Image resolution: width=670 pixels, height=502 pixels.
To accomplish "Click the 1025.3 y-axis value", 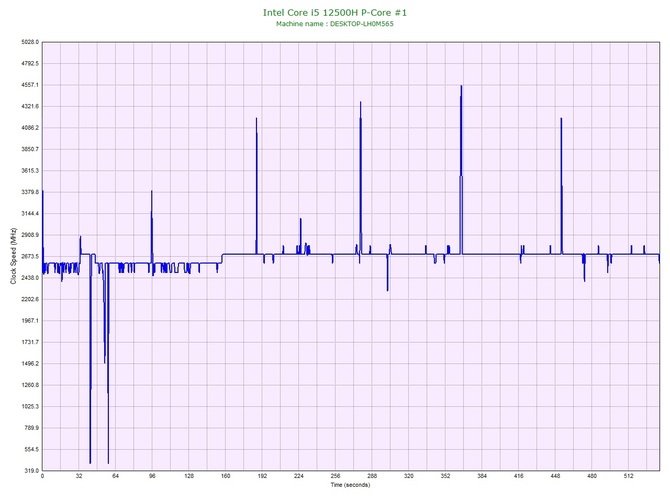I will click(30, 406).
